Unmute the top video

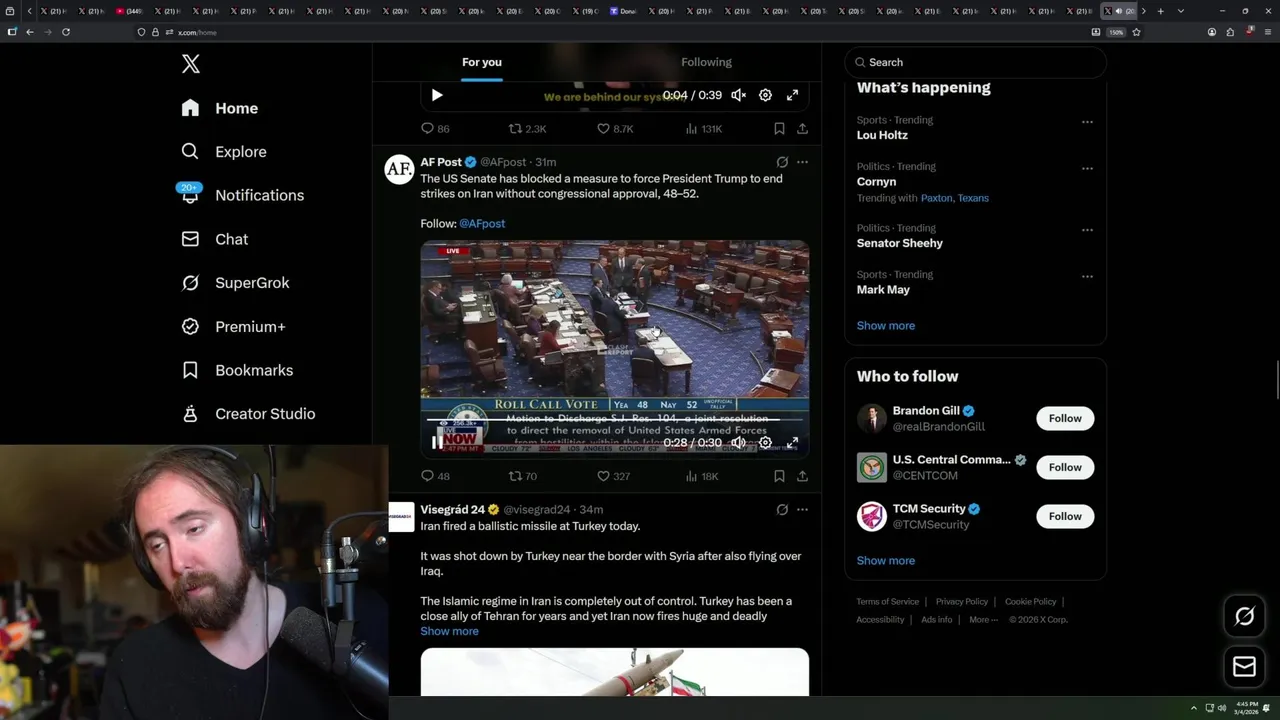coord(738,95)
